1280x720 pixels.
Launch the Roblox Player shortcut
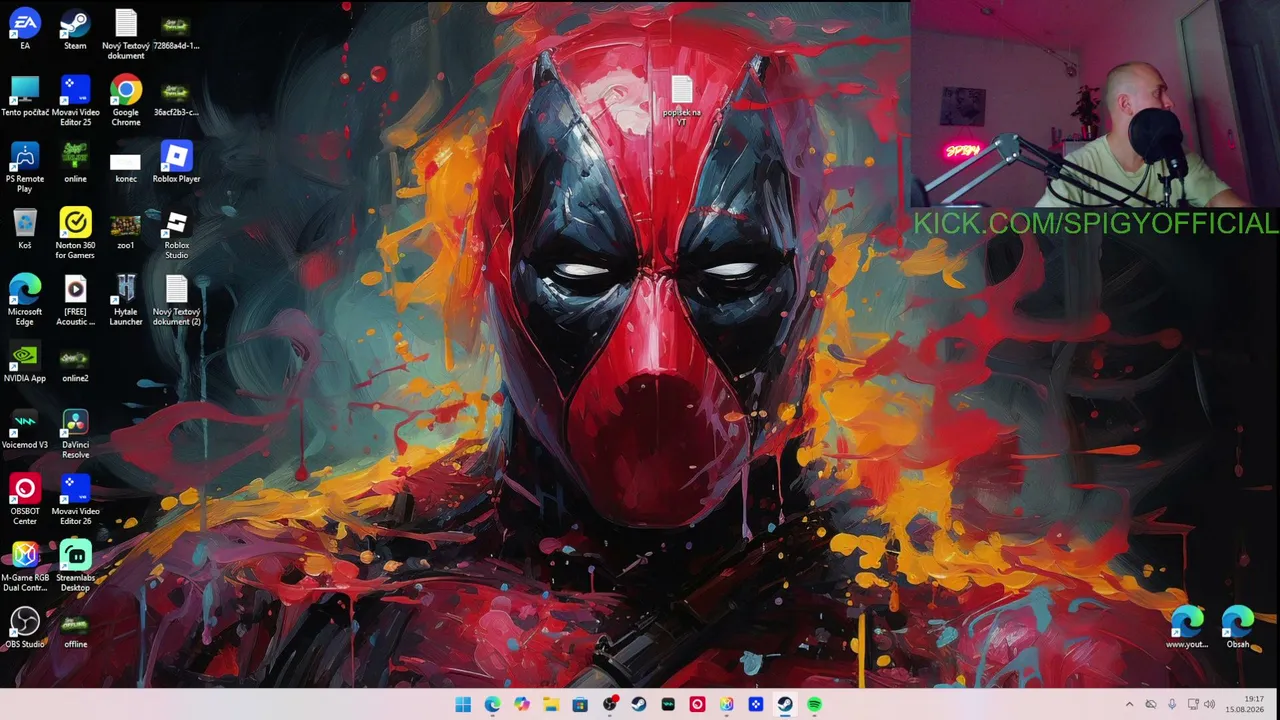[x=176, y=162]
